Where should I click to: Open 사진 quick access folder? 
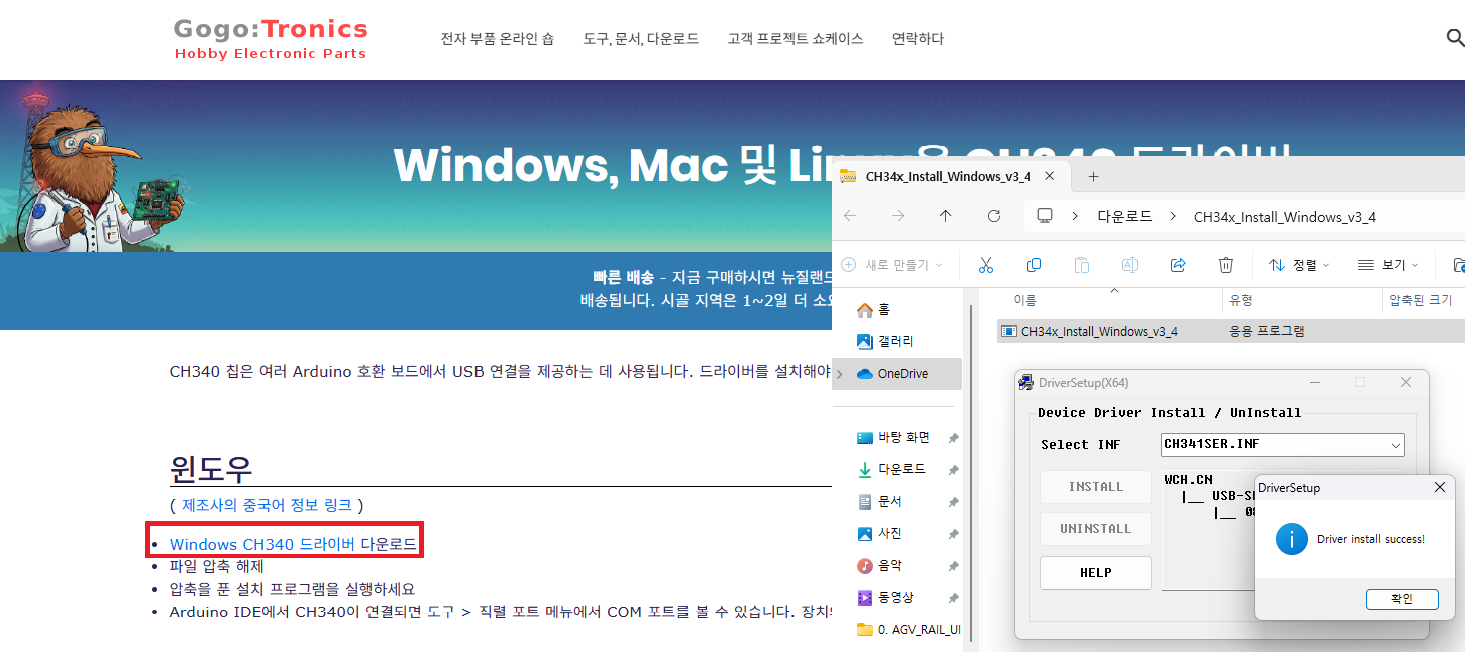(880, 533)
